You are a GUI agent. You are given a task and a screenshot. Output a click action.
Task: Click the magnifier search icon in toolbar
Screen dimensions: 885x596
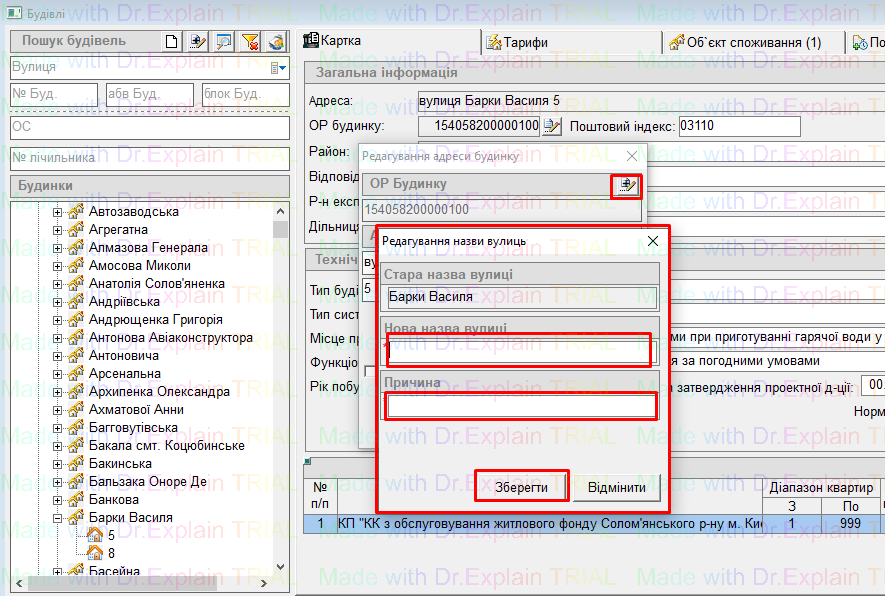coord(224,41)
